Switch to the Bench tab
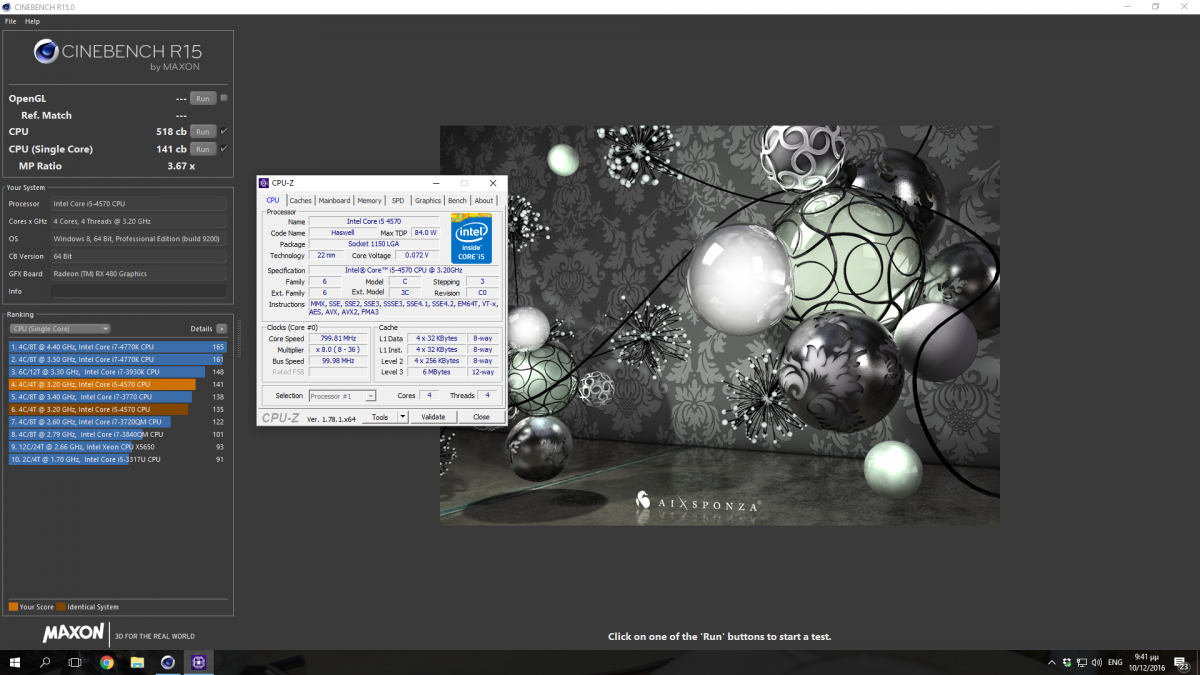1200x675 pixels. pyautogui.click(x=457, y=200)
